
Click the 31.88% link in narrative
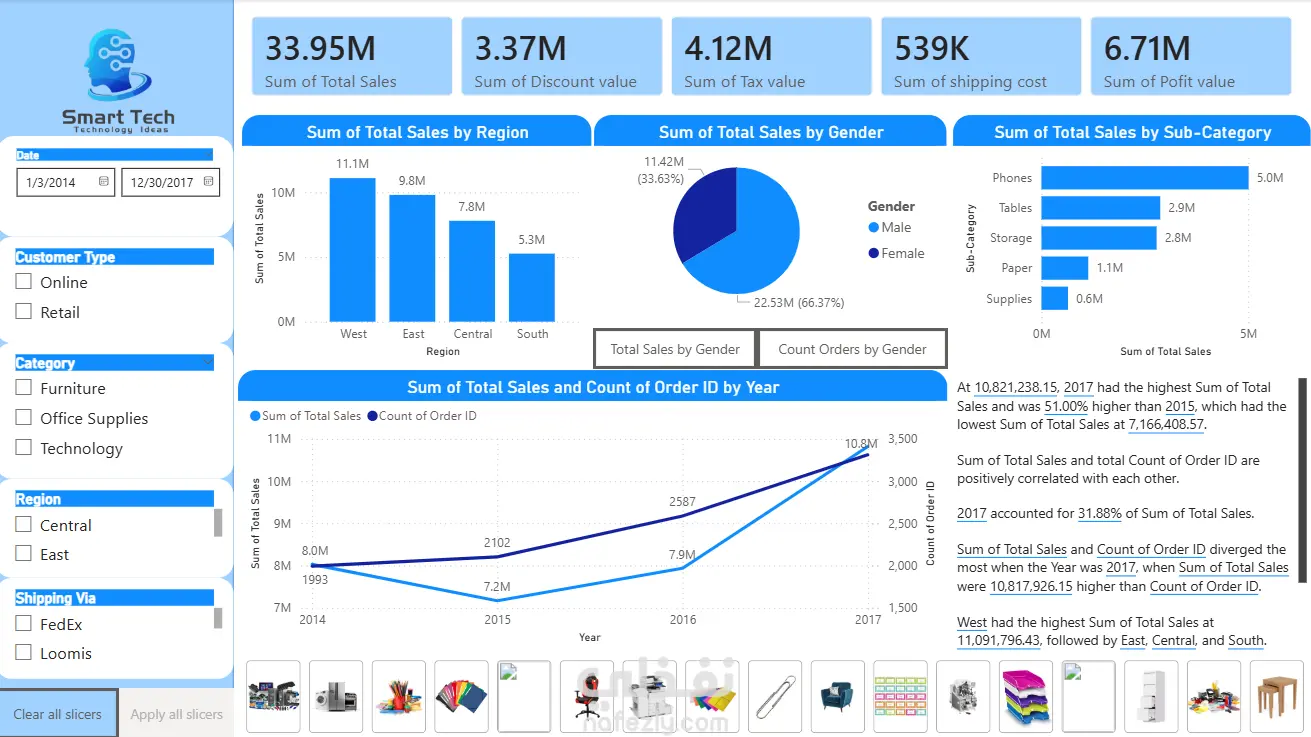(1099, 513)
